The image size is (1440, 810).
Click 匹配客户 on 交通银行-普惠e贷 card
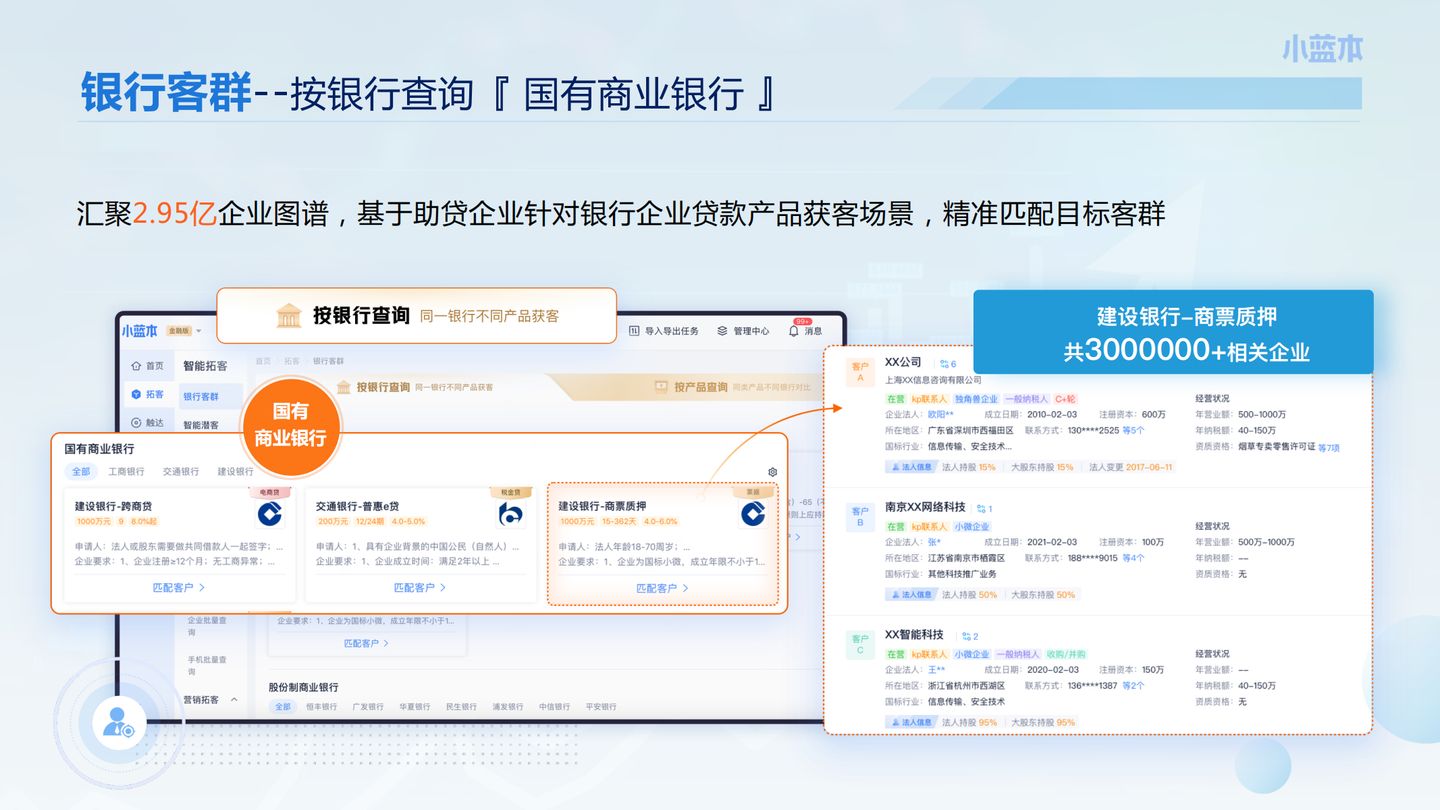[421, 588]
